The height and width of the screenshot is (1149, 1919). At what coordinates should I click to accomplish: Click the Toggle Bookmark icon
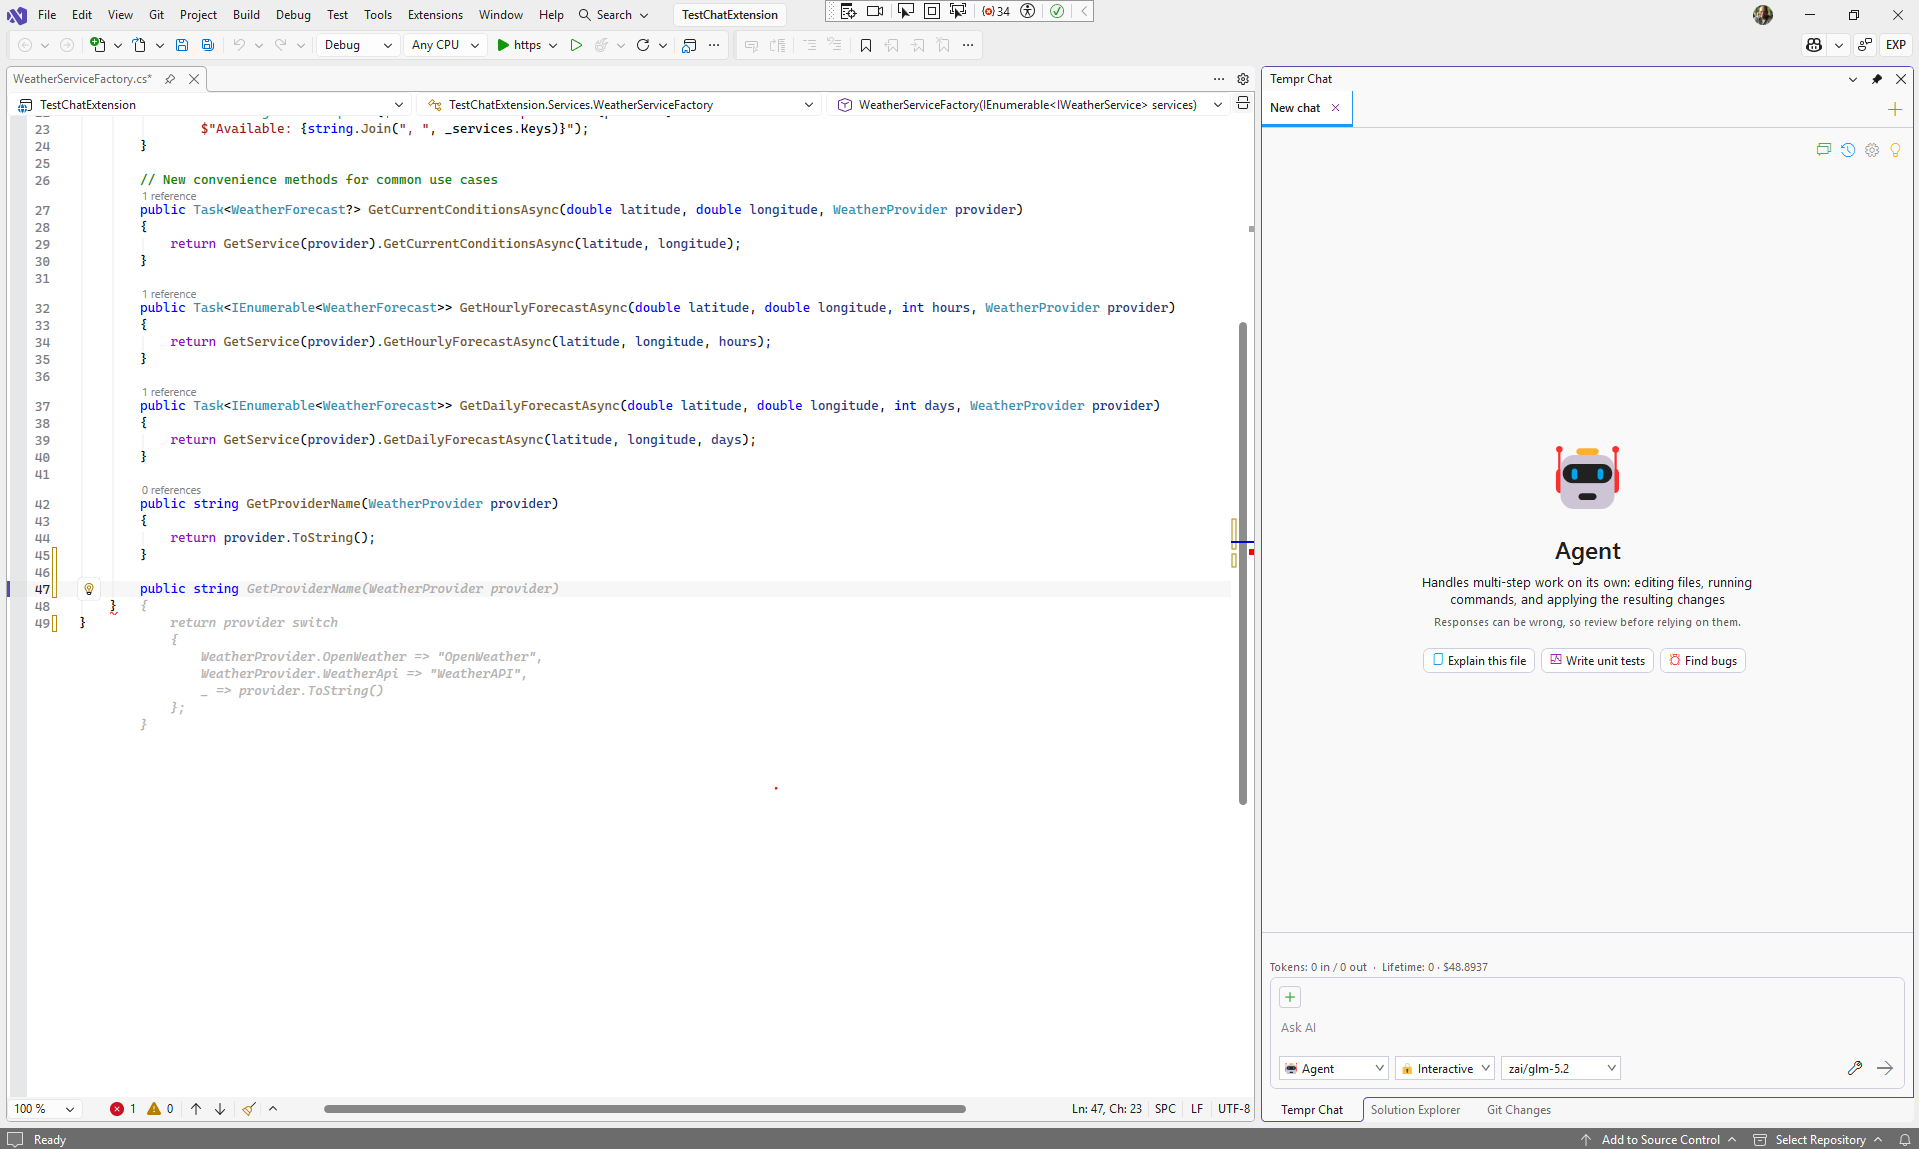click(866, 45)
